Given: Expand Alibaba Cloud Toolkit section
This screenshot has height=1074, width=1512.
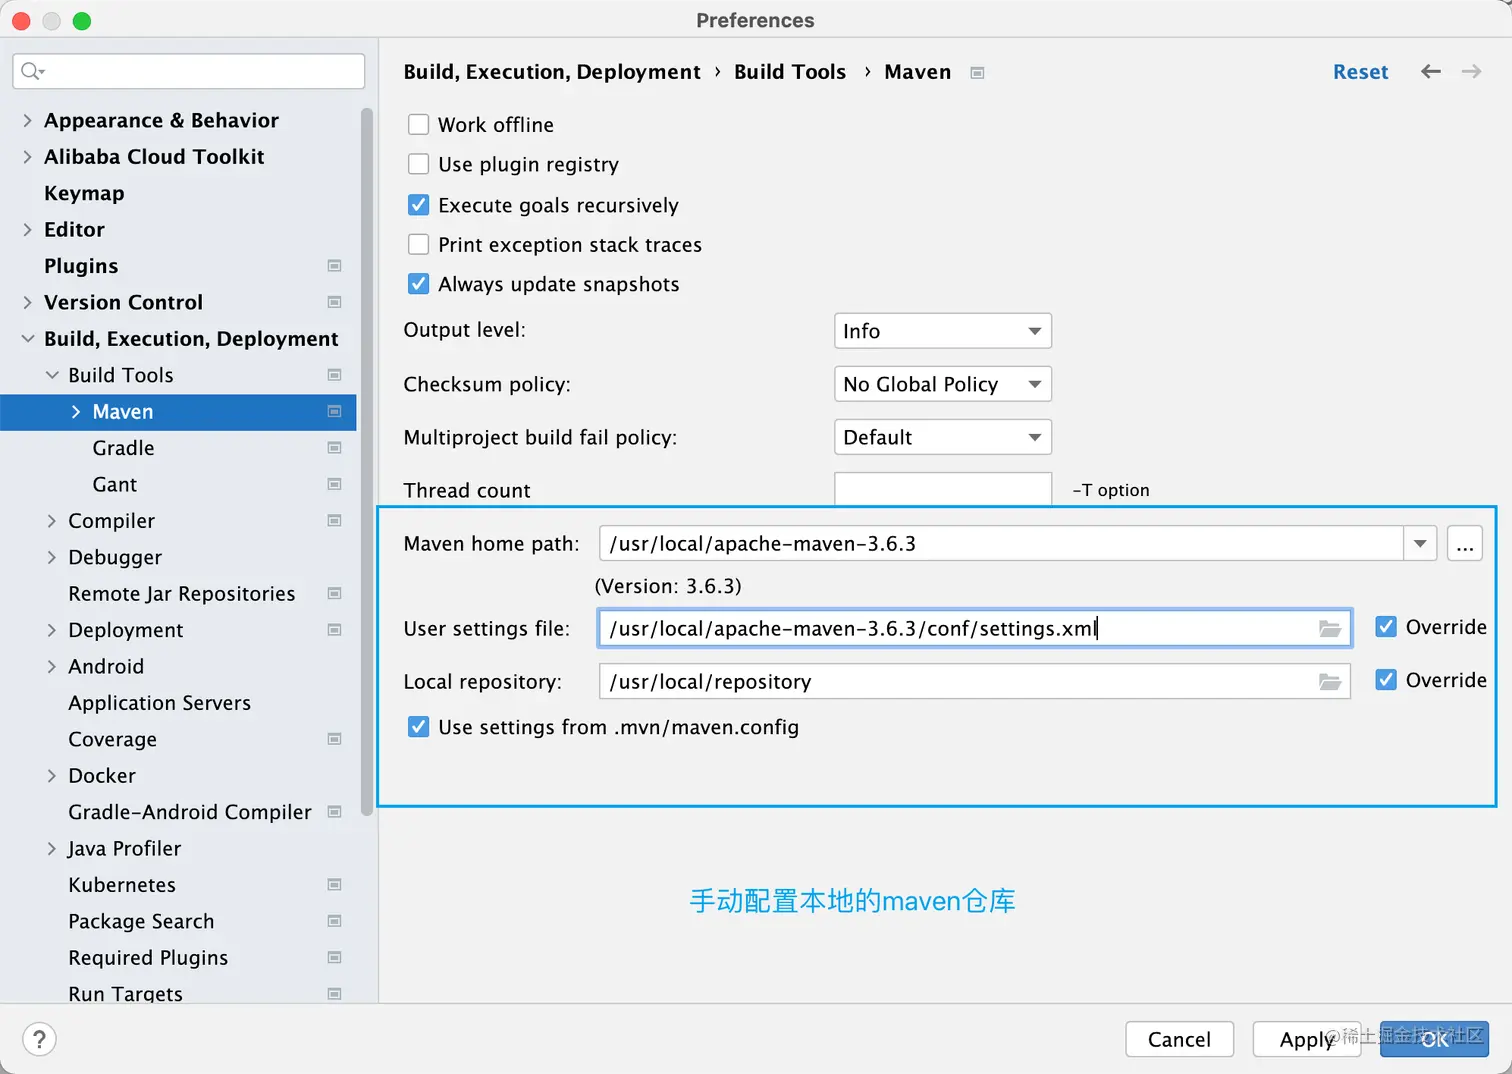Looking at the screenshot, I should [x=27, y=157].
